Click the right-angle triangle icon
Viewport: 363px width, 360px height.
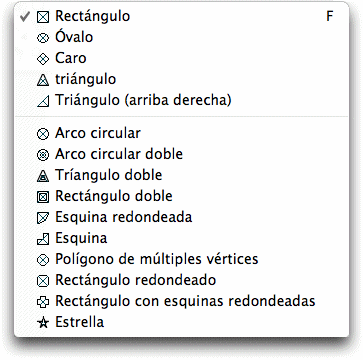click(43, 101)
